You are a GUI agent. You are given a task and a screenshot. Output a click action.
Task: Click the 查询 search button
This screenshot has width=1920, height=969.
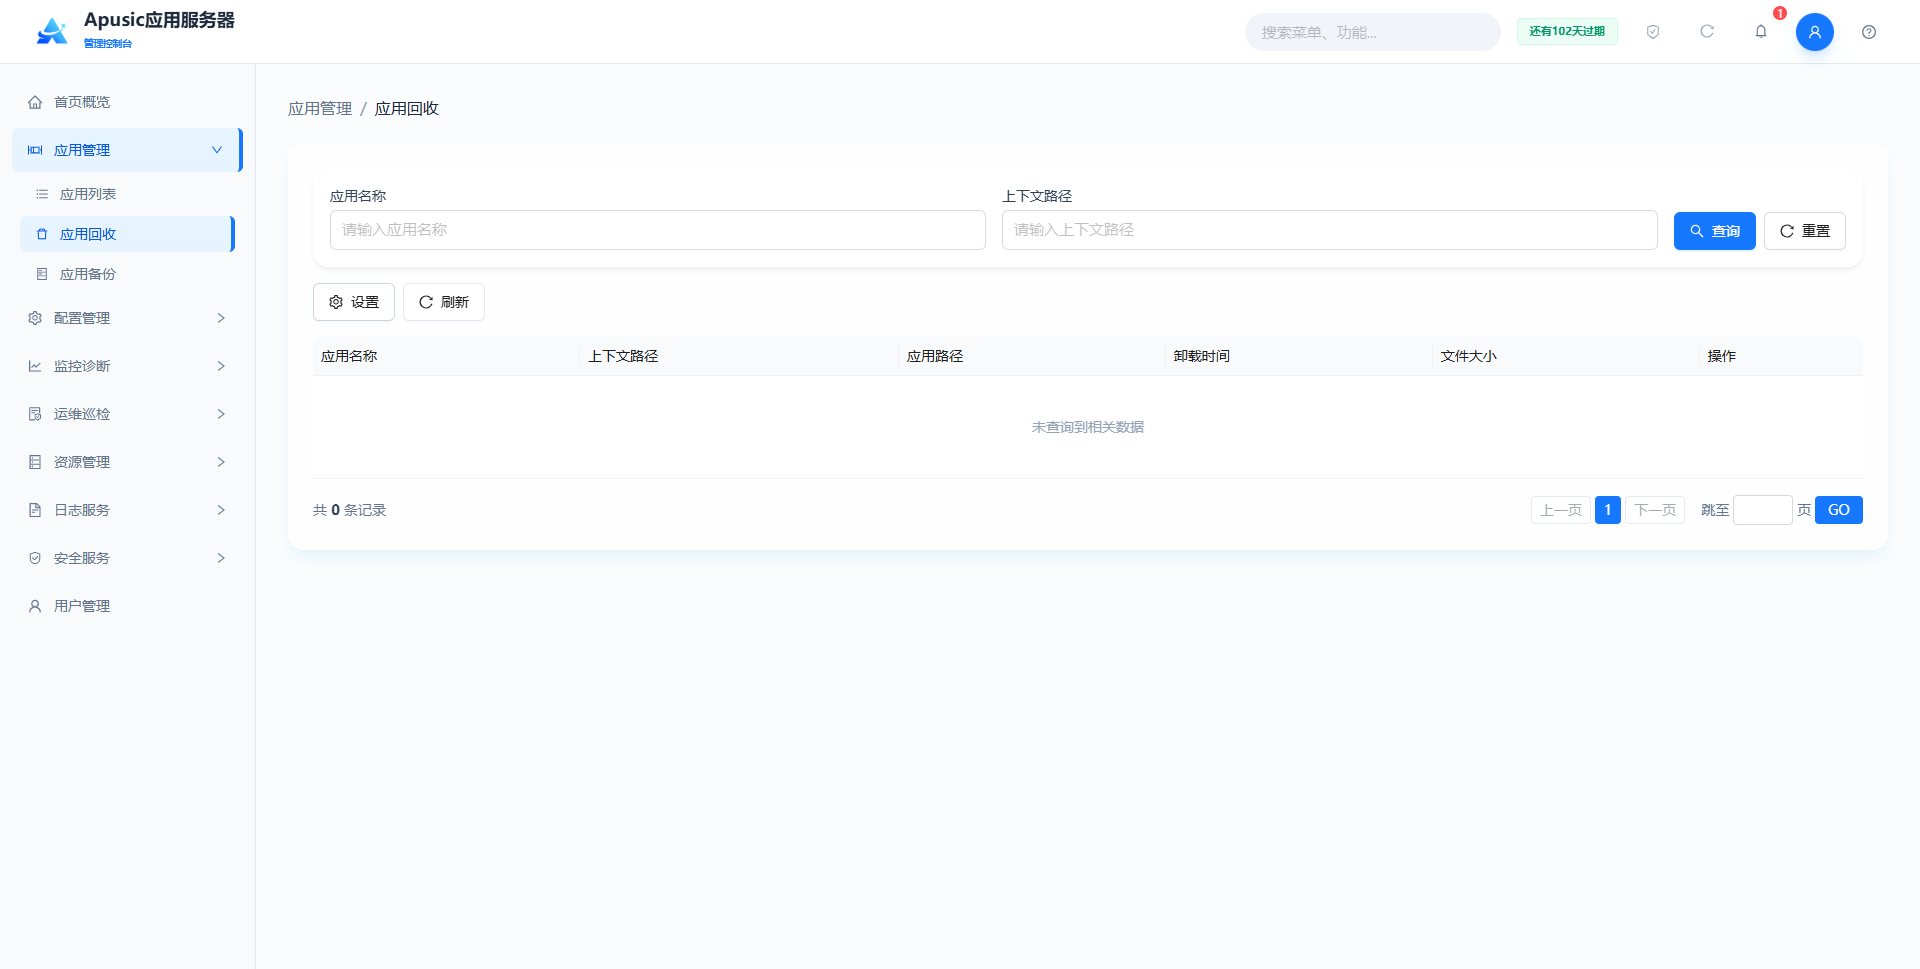[1714, 231]
